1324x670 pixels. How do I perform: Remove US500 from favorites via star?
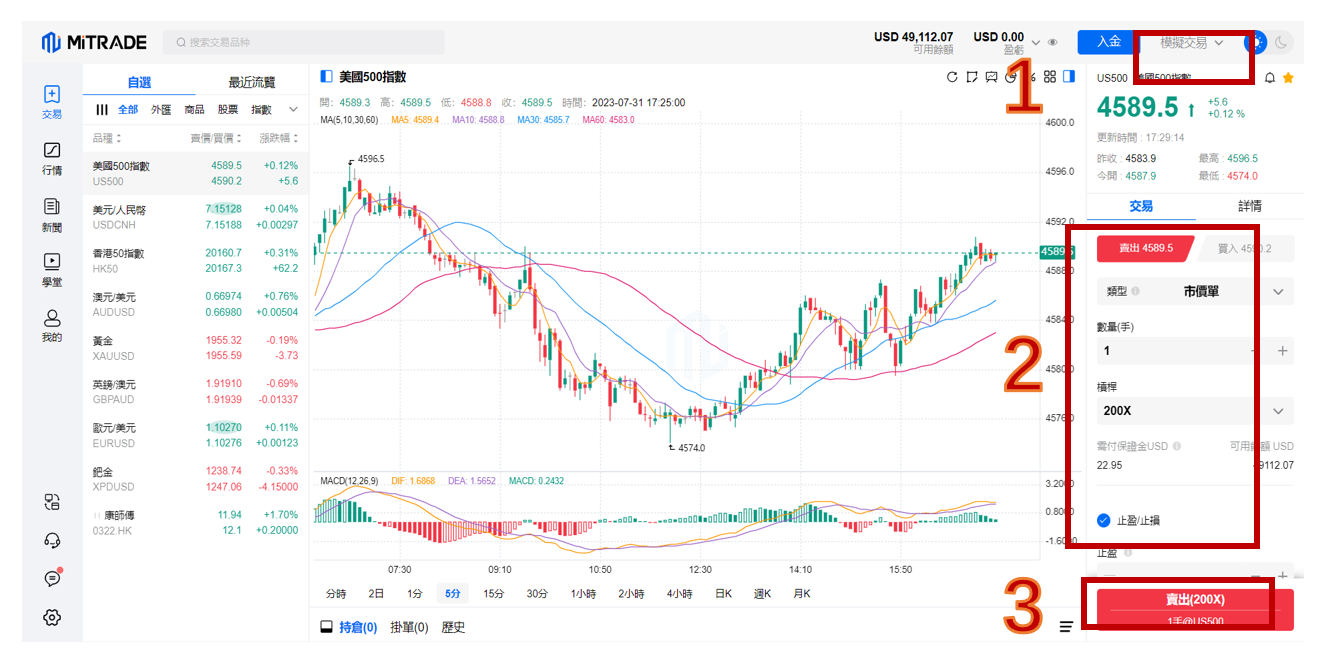1288,77
